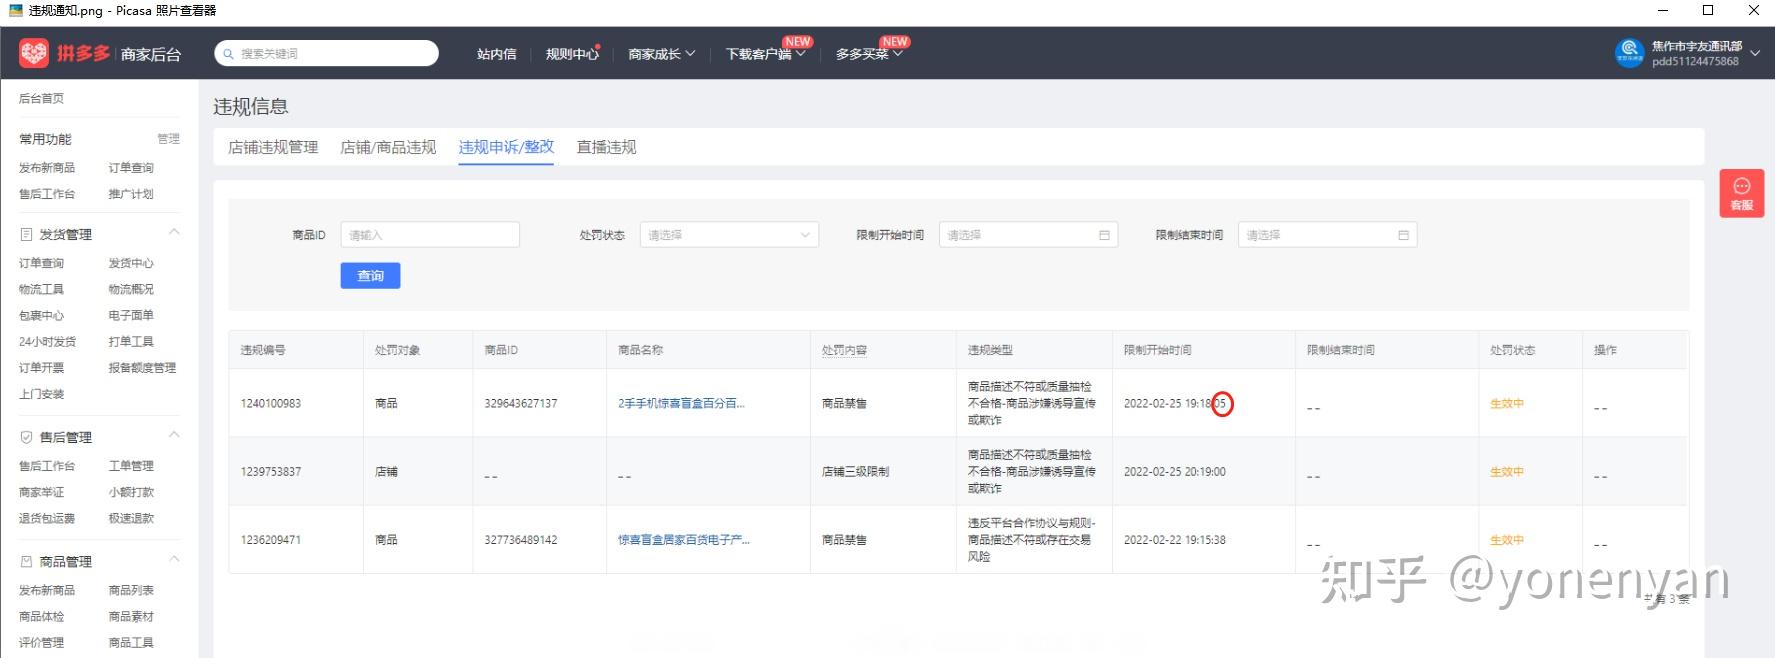Click 商品工具 in the sidebar
The image size is (1775, 658).
(131, 642)
